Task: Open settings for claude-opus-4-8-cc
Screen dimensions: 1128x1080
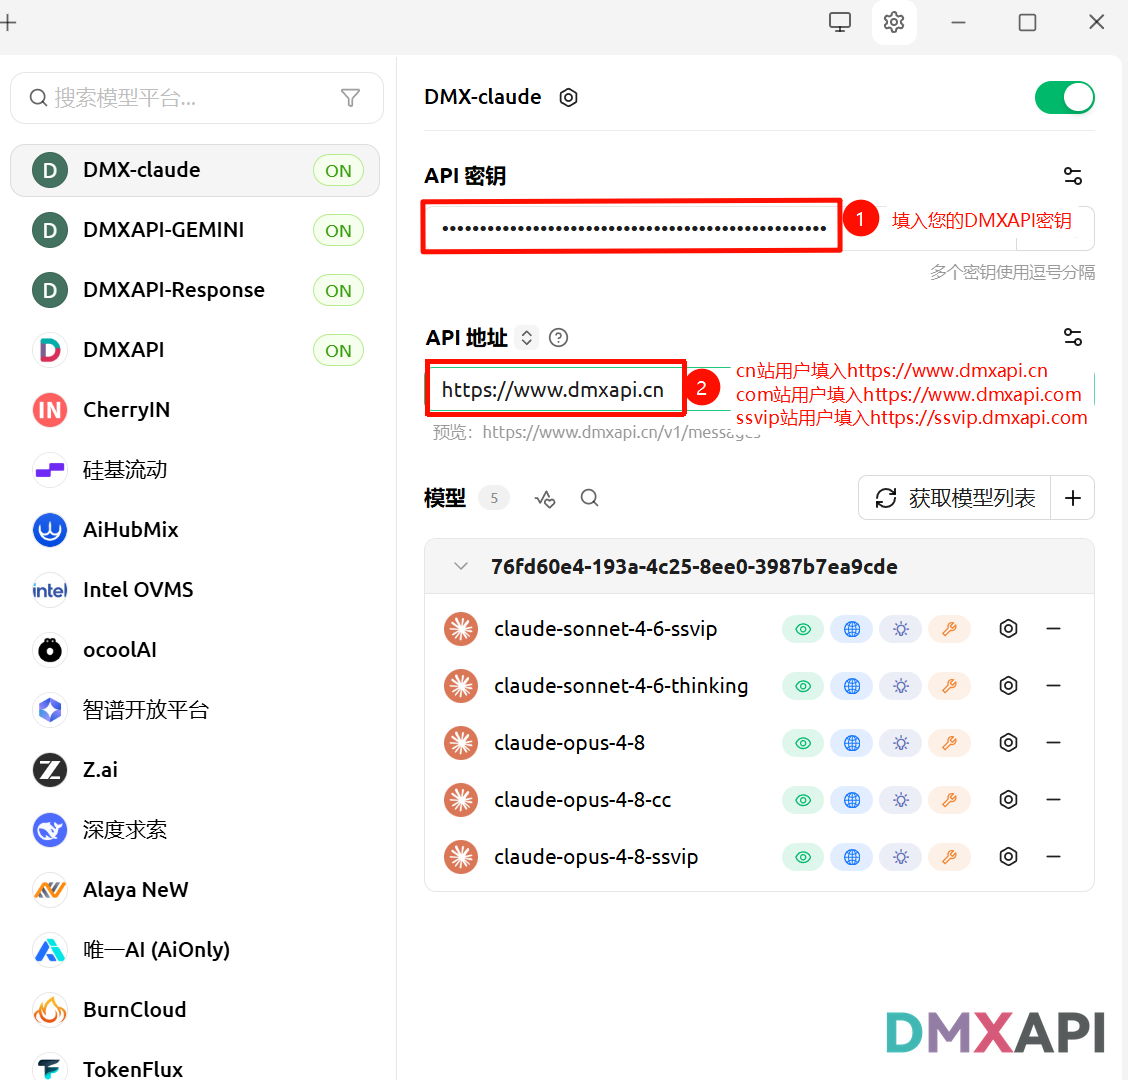Action: pyautogui.click(x=1009, y=799)
